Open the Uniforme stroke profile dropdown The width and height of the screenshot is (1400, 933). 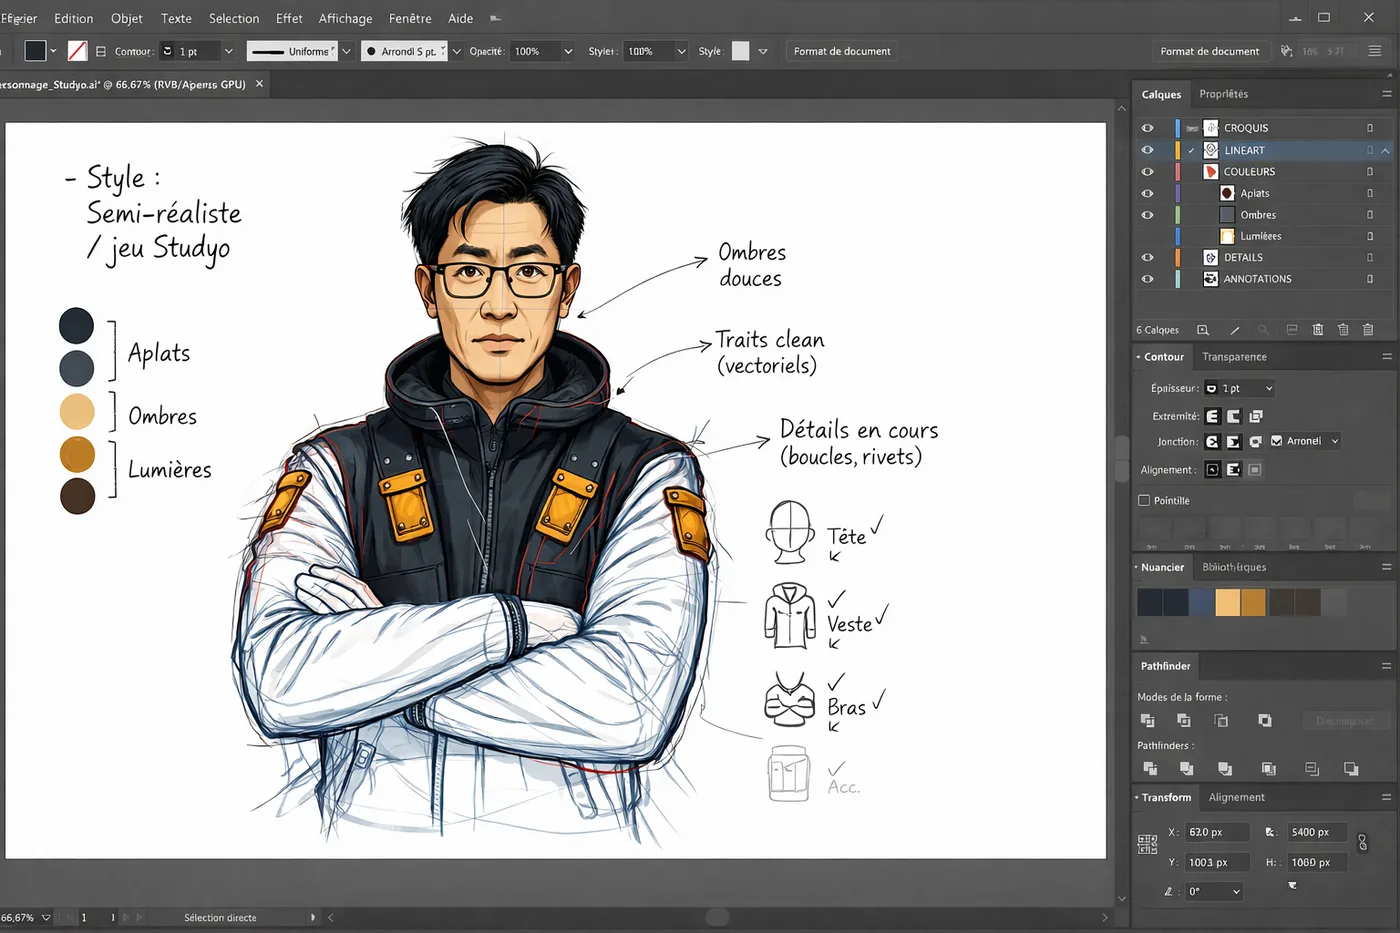tap(347, 51)
